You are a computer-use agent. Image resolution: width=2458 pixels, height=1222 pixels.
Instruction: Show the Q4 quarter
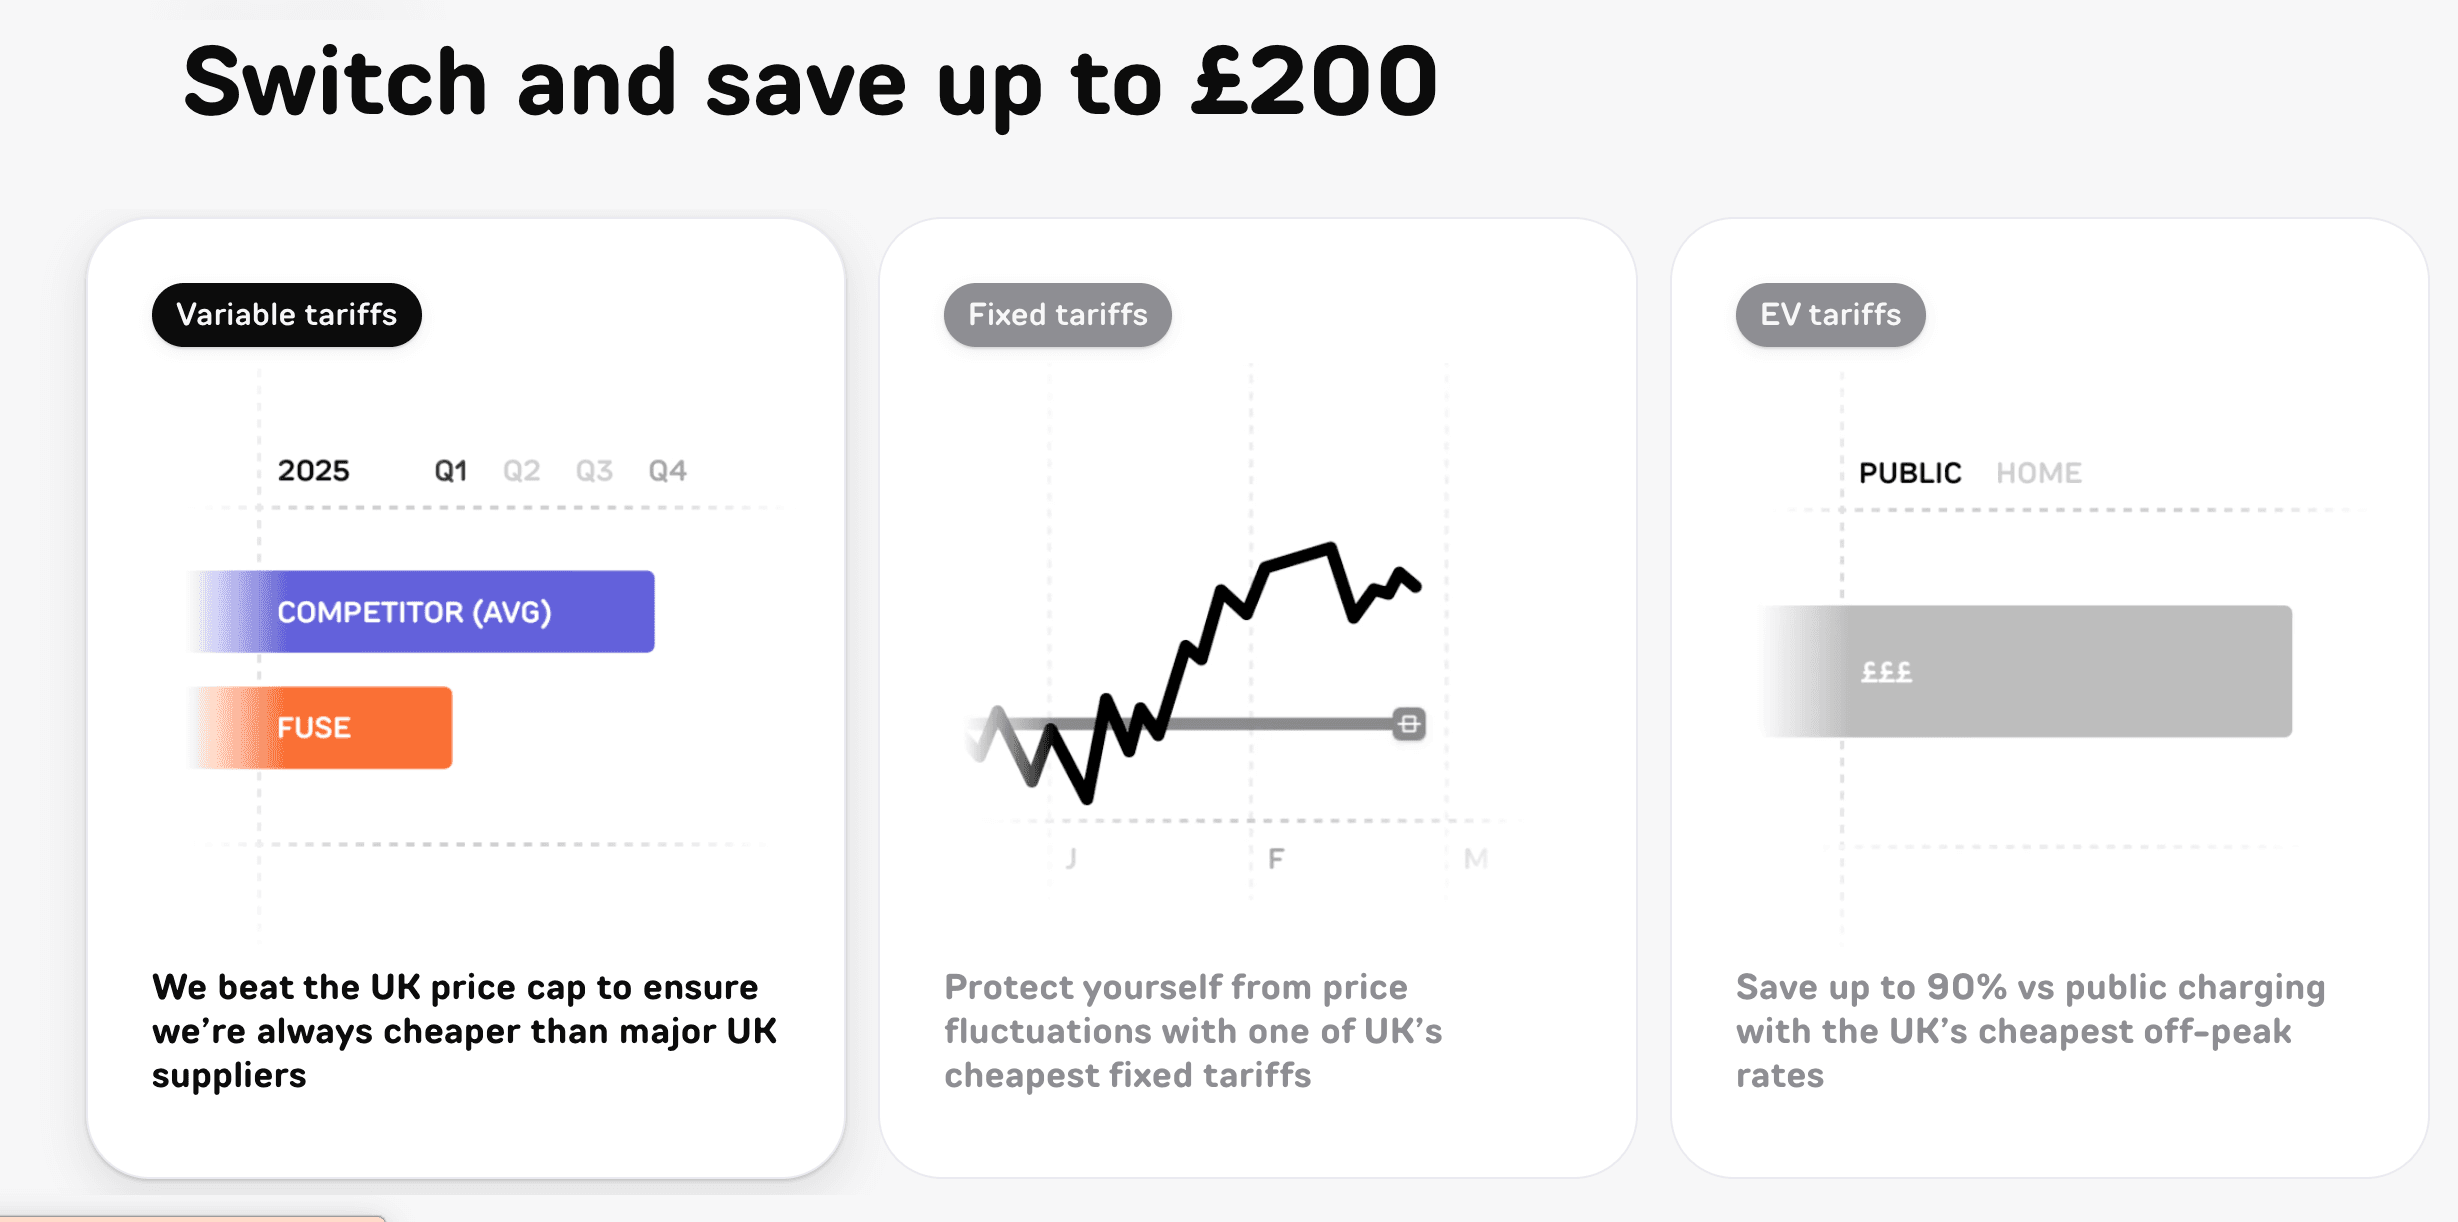click(667, 471)
